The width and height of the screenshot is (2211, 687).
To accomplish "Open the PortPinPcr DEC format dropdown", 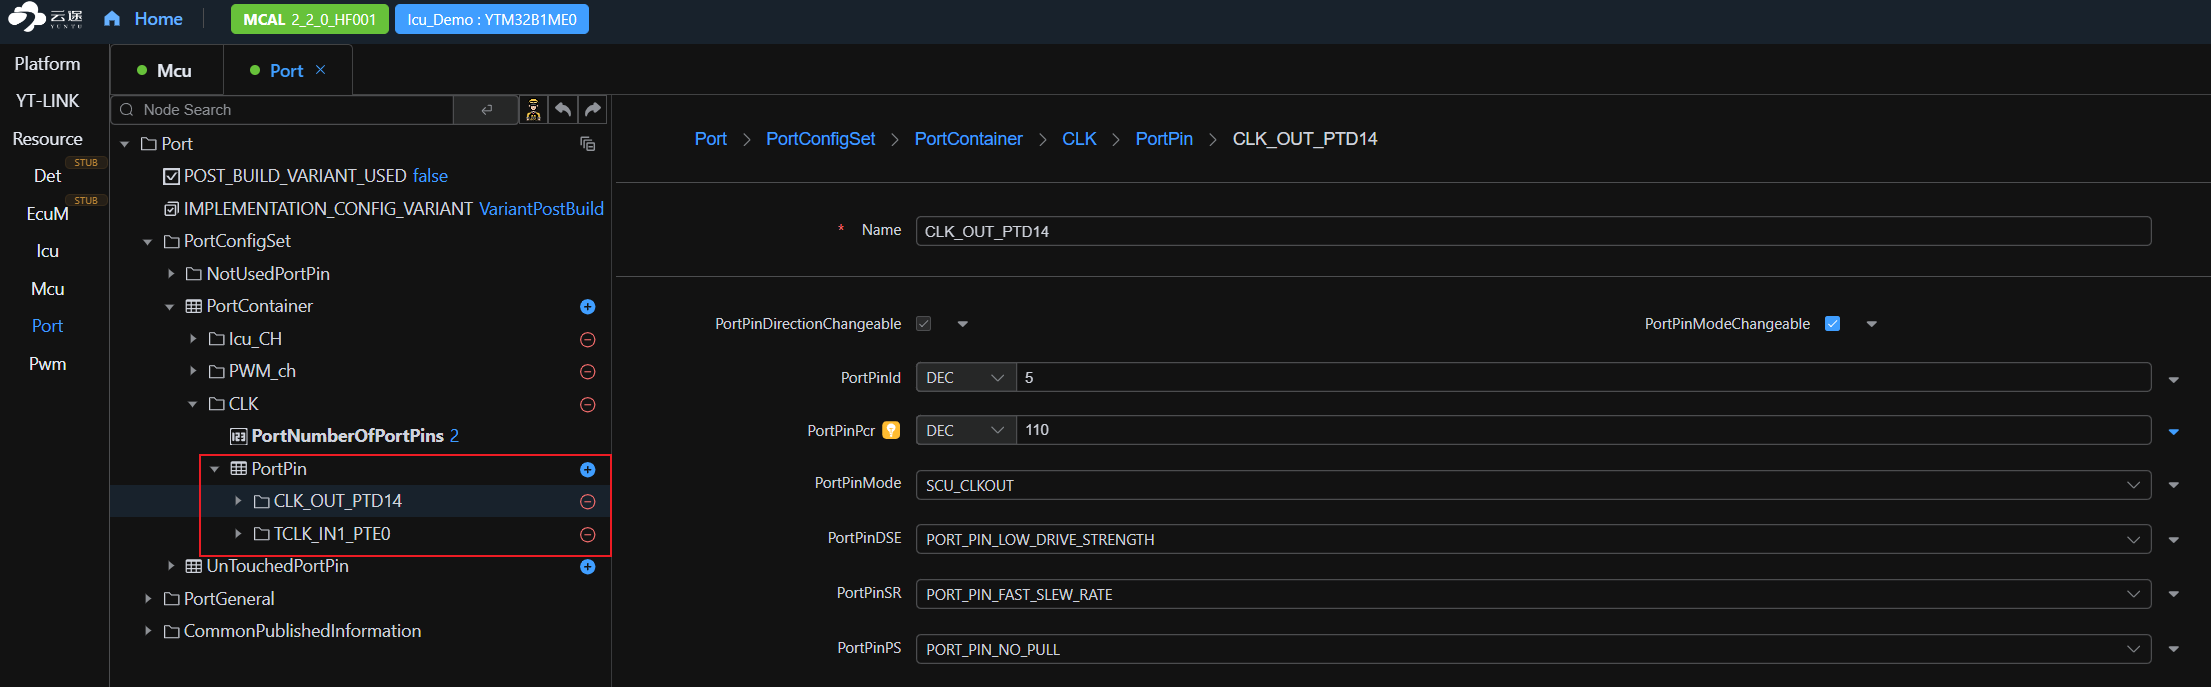I will click(x=965, y=431).
